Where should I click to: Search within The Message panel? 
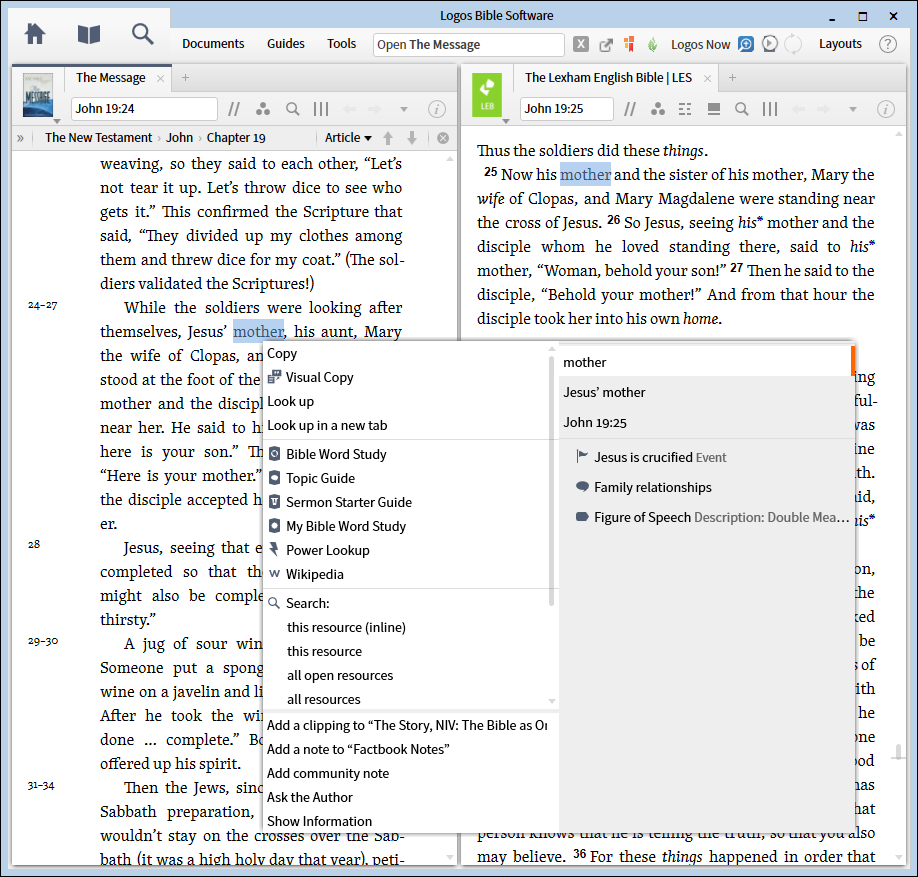point(291,109)
